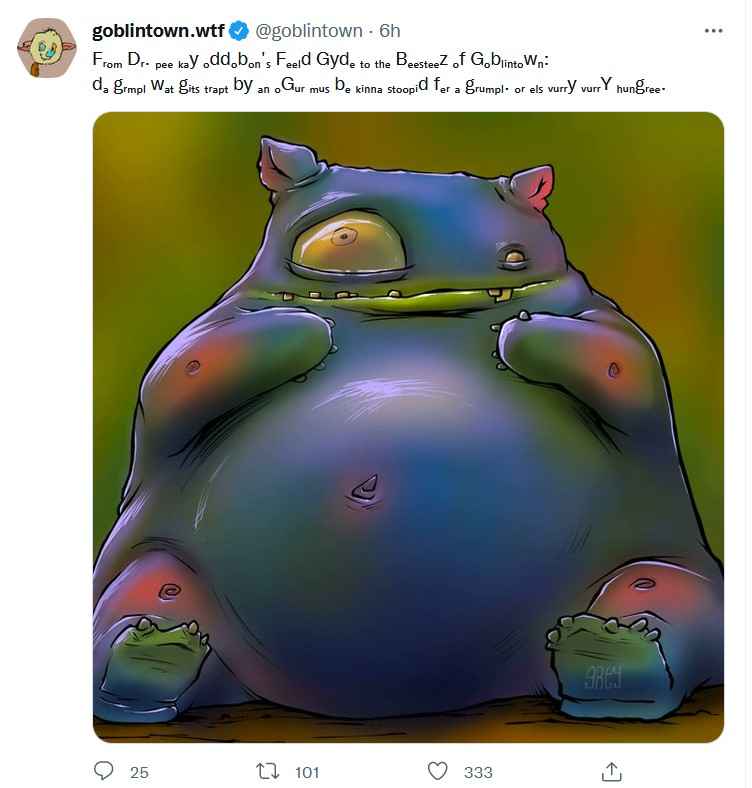Open the share upload icon
Screen dimensions: 752x788
611,771
